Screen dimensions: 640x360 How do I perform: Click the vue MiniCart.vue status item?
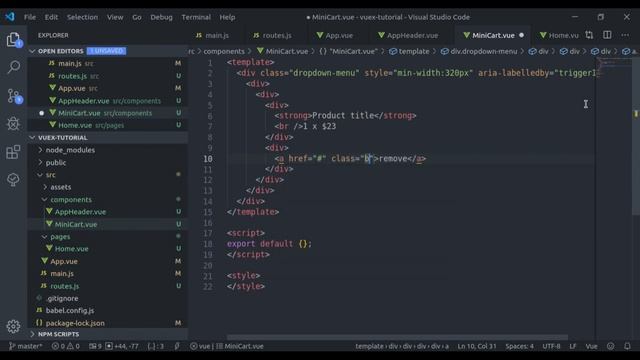(x=227, y=346)
